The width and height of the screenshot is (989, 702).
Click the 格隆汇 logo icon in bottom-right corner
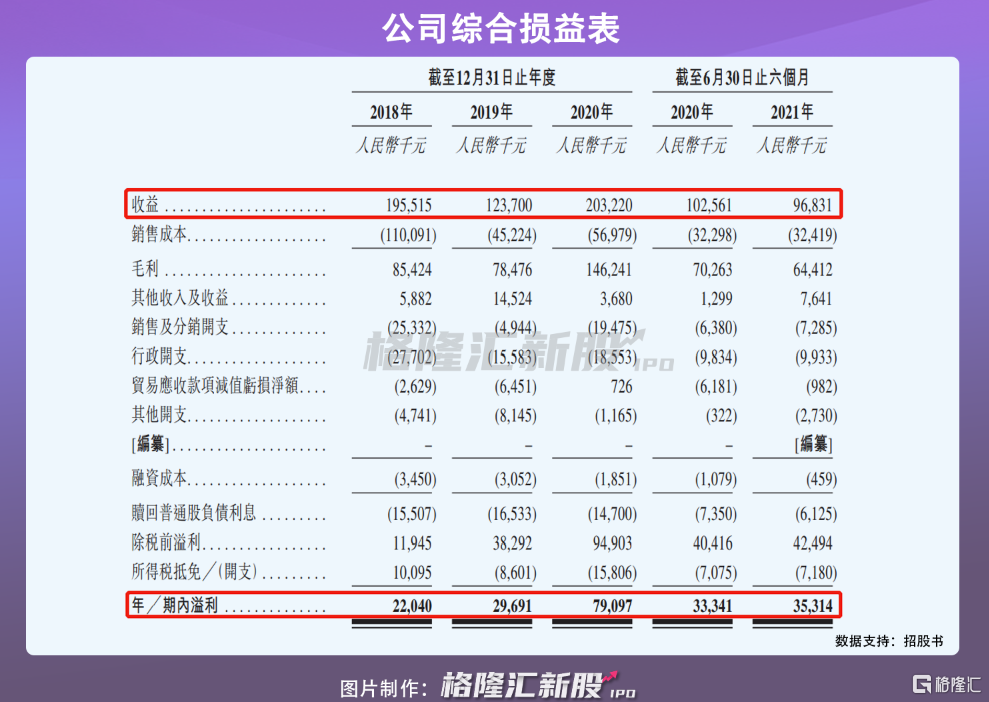click(921, 684)
